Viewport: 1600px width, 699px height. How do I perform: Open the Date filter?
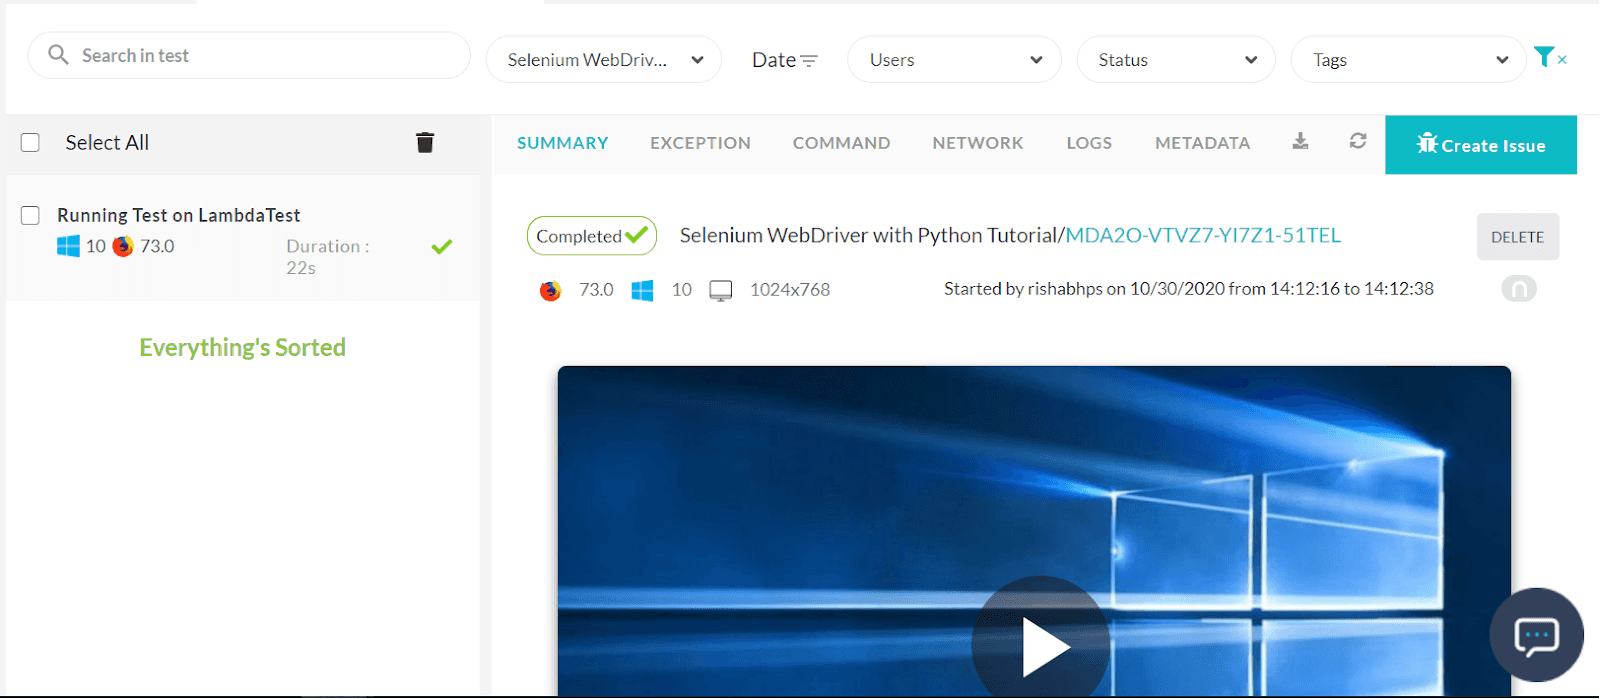(x=785, y=60)
